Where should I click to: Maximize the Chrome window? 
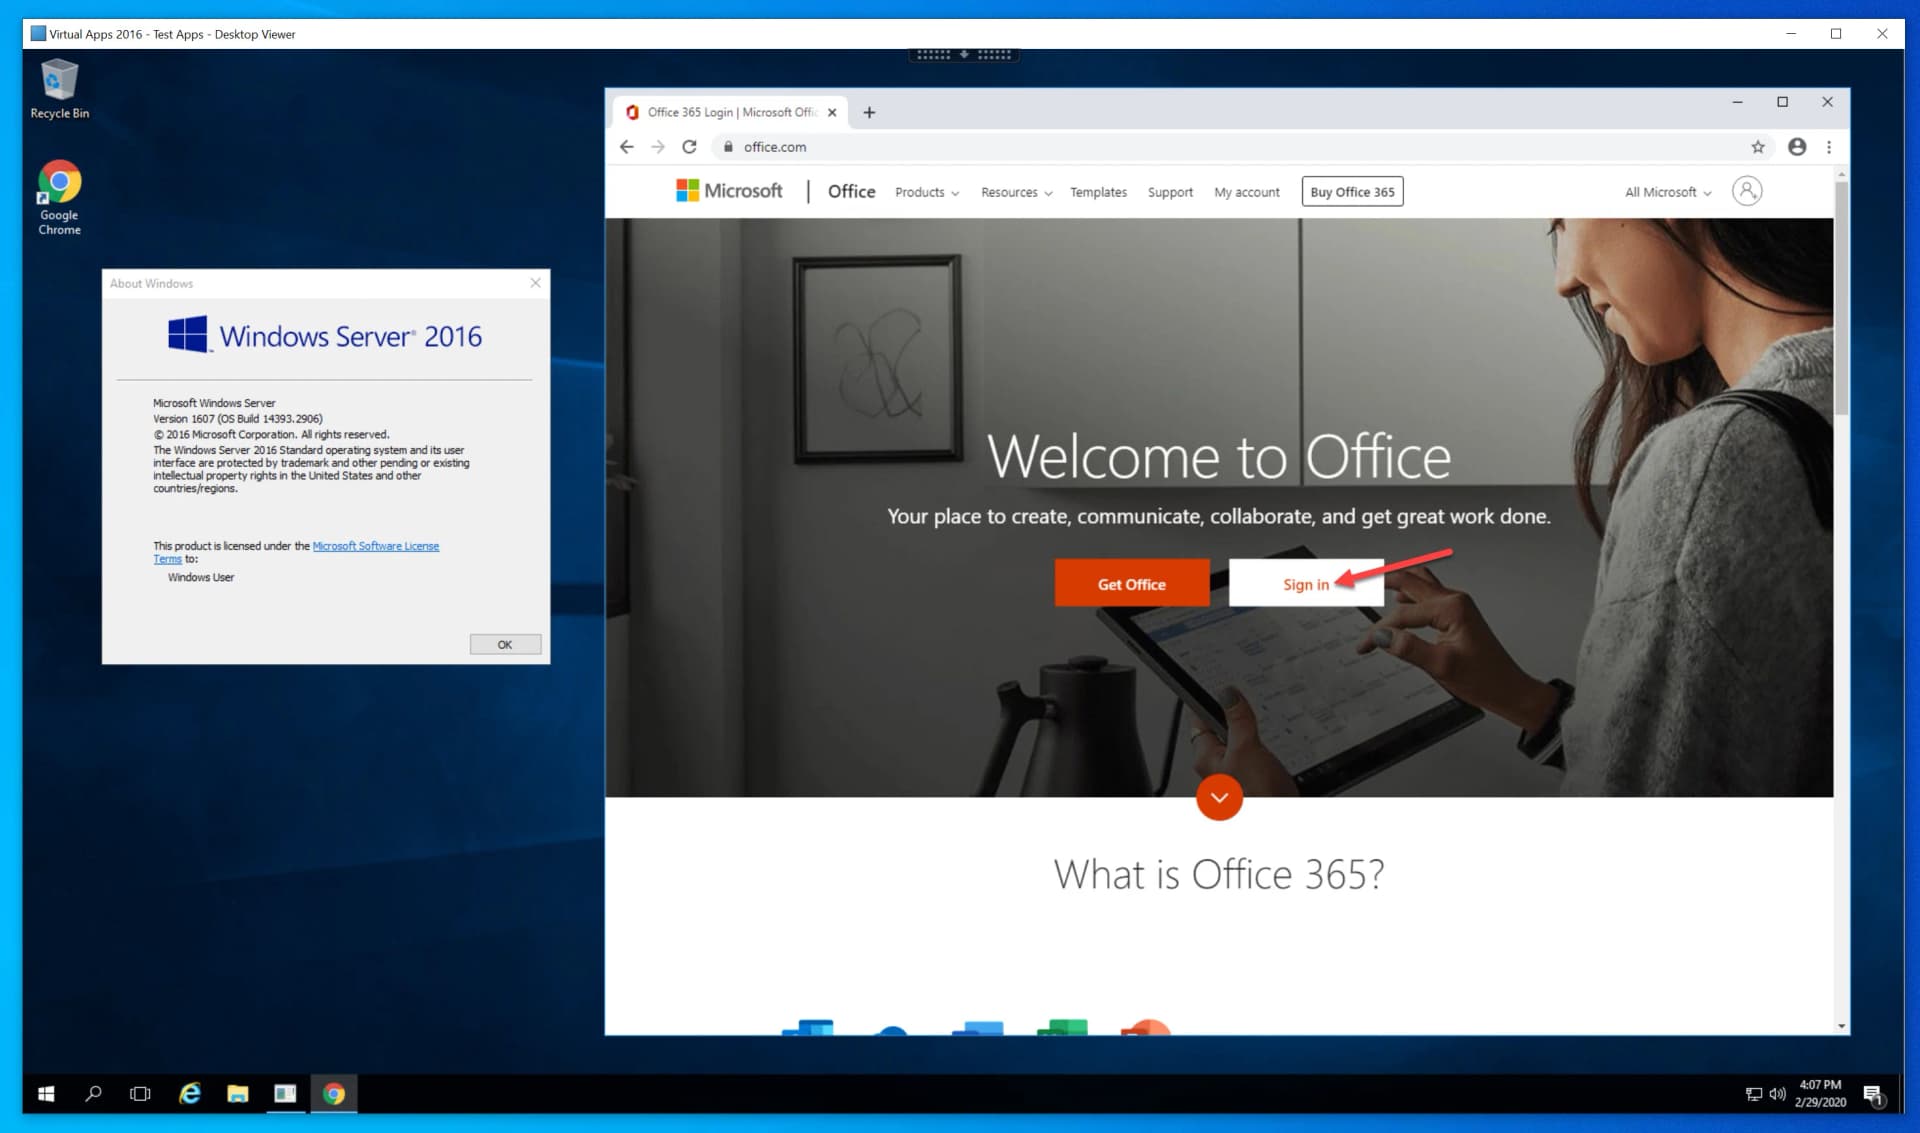(1782, 102)
